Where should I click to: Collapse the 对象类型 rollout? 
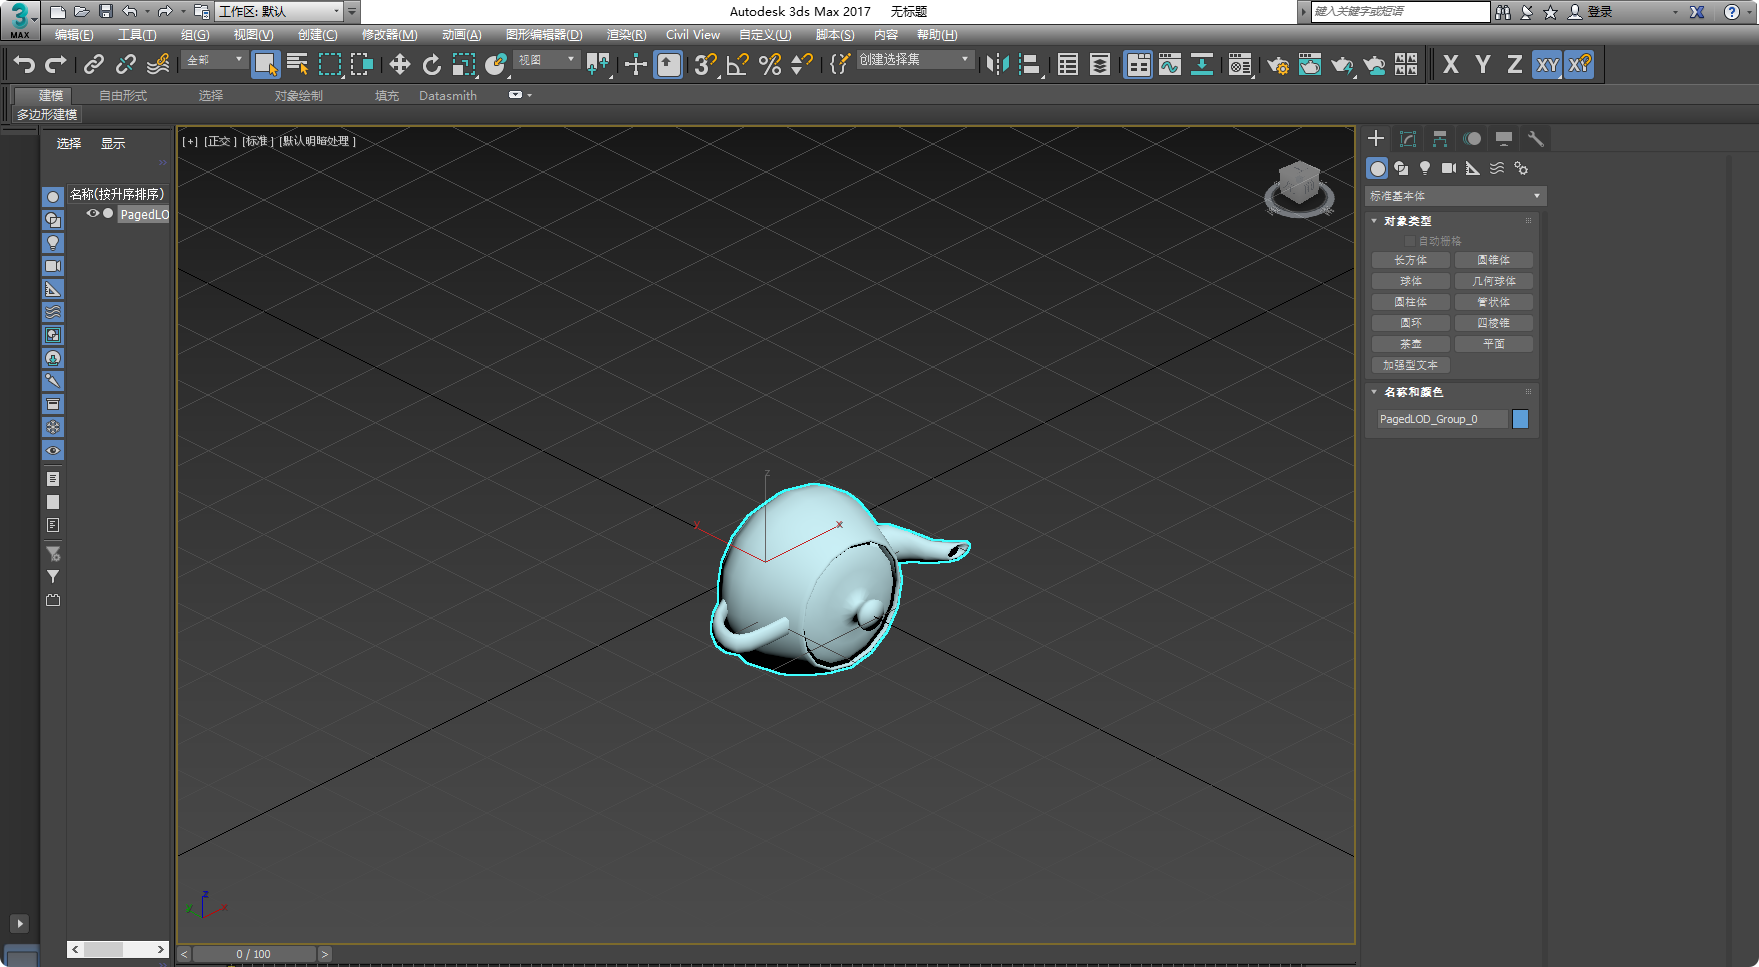[x=1407, y=221]
